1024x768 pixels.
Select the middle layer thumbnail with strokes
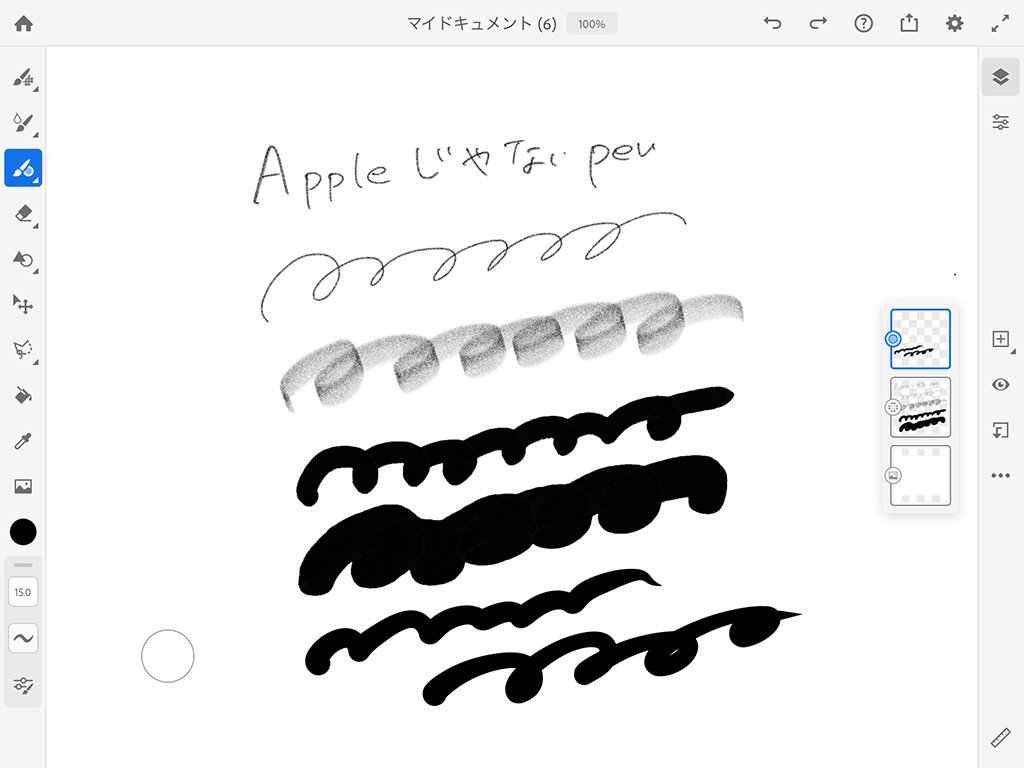920,407
